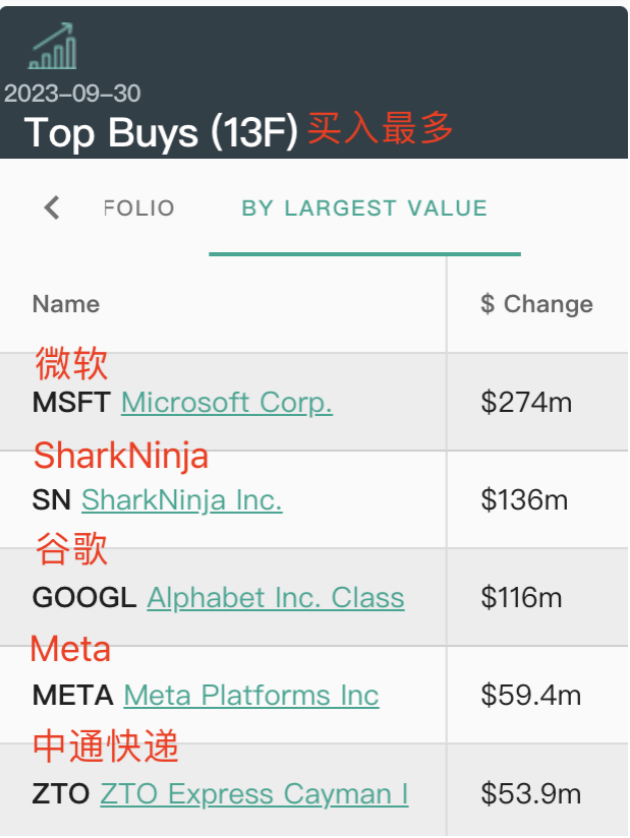The image size is (630, 838).
Task: Click the META ticker symbol
Action: pyautogui.click(x=73, y=695)
